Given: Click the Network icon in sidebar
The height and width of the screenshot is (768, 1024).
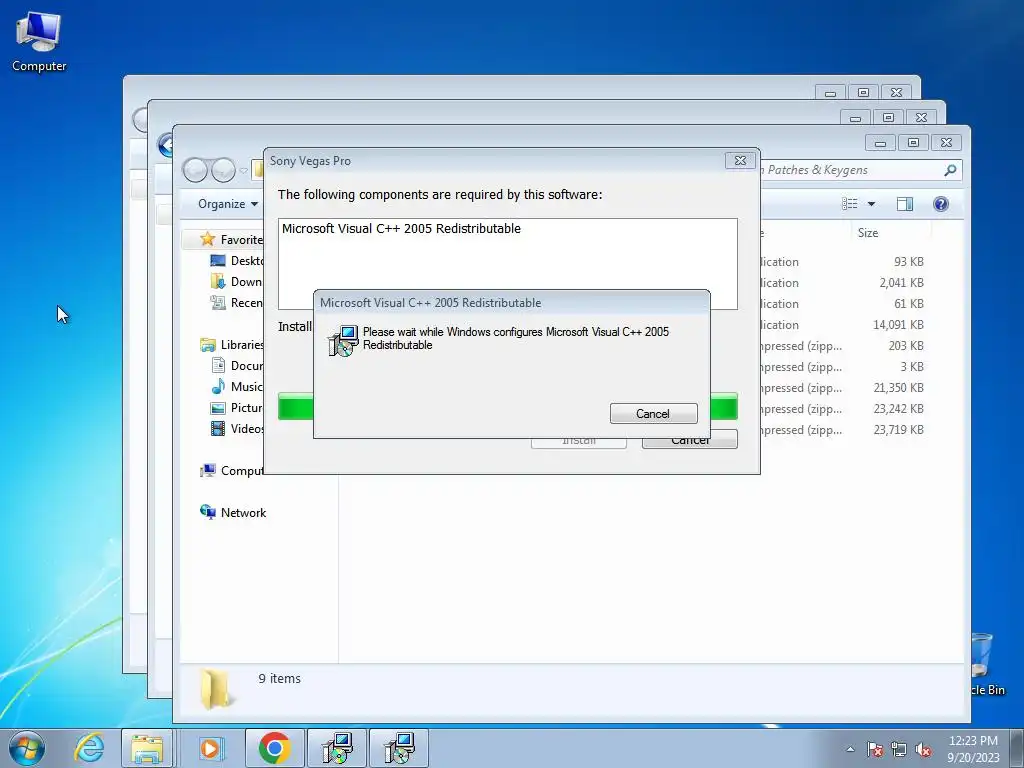Looking at the screenshot, I should tap(208, 512).
